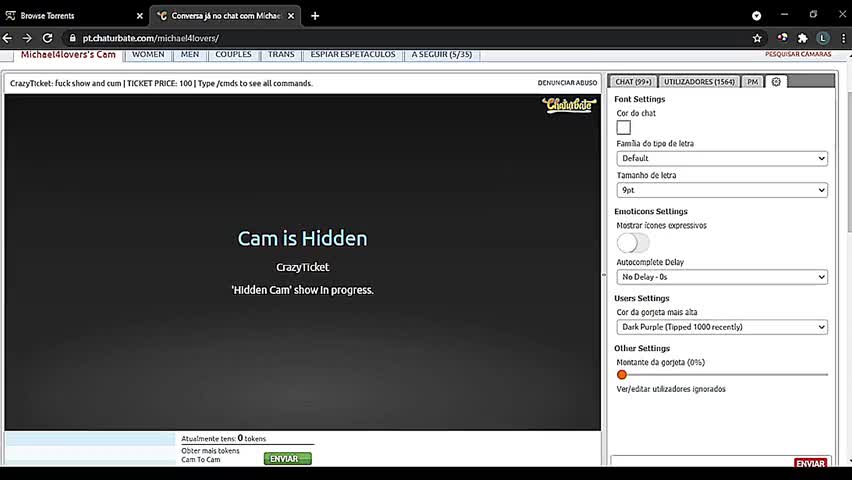Screen dimensions: 852x480
Task: Switch to the UTILIZADORES tab
Action: pos(699,82)
